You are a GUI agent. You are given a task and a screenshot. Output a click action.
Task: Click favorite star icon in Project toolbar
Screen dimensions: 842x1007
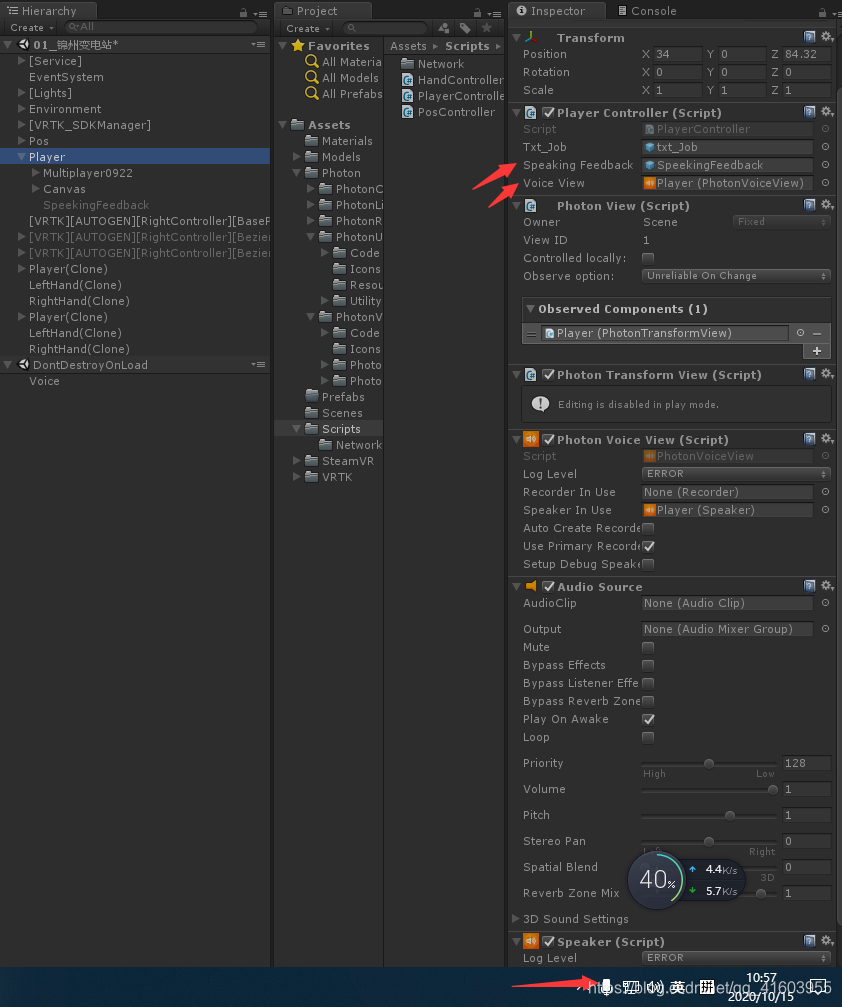tap(487, 28)
